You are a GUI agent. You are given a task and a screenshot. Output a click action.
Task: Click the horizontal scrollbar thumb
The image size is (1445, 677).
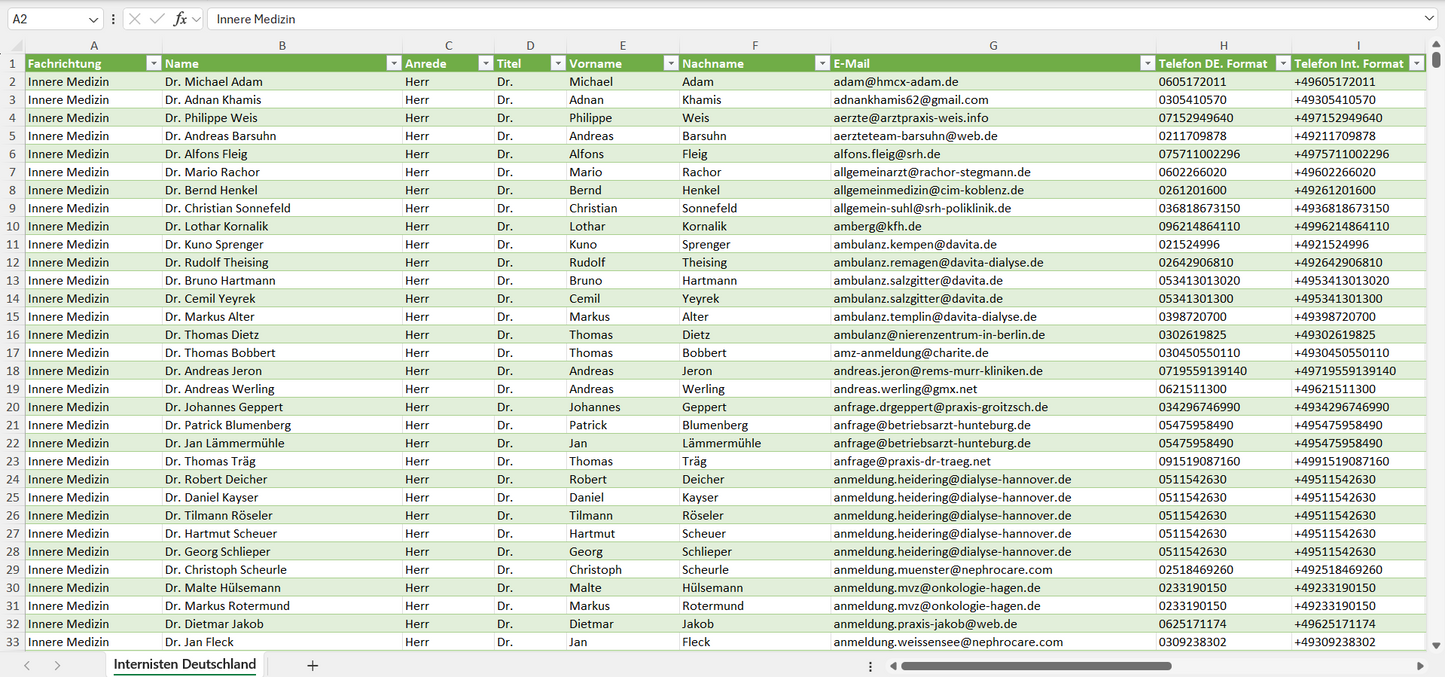[1035, 665]
